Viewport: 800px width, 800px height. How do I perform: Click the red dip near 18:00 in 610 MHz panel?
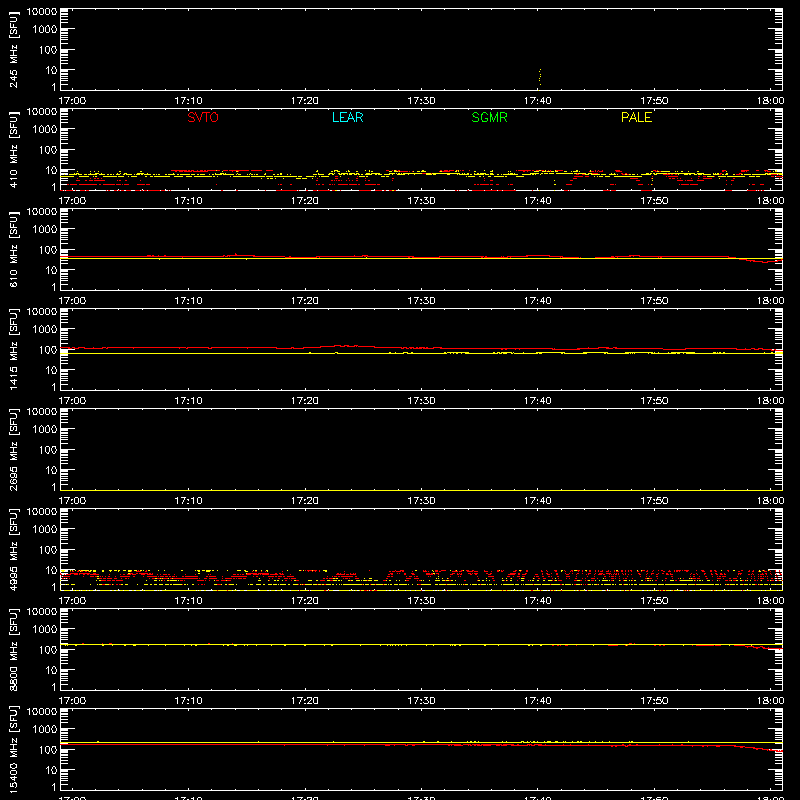coord(760,261)
